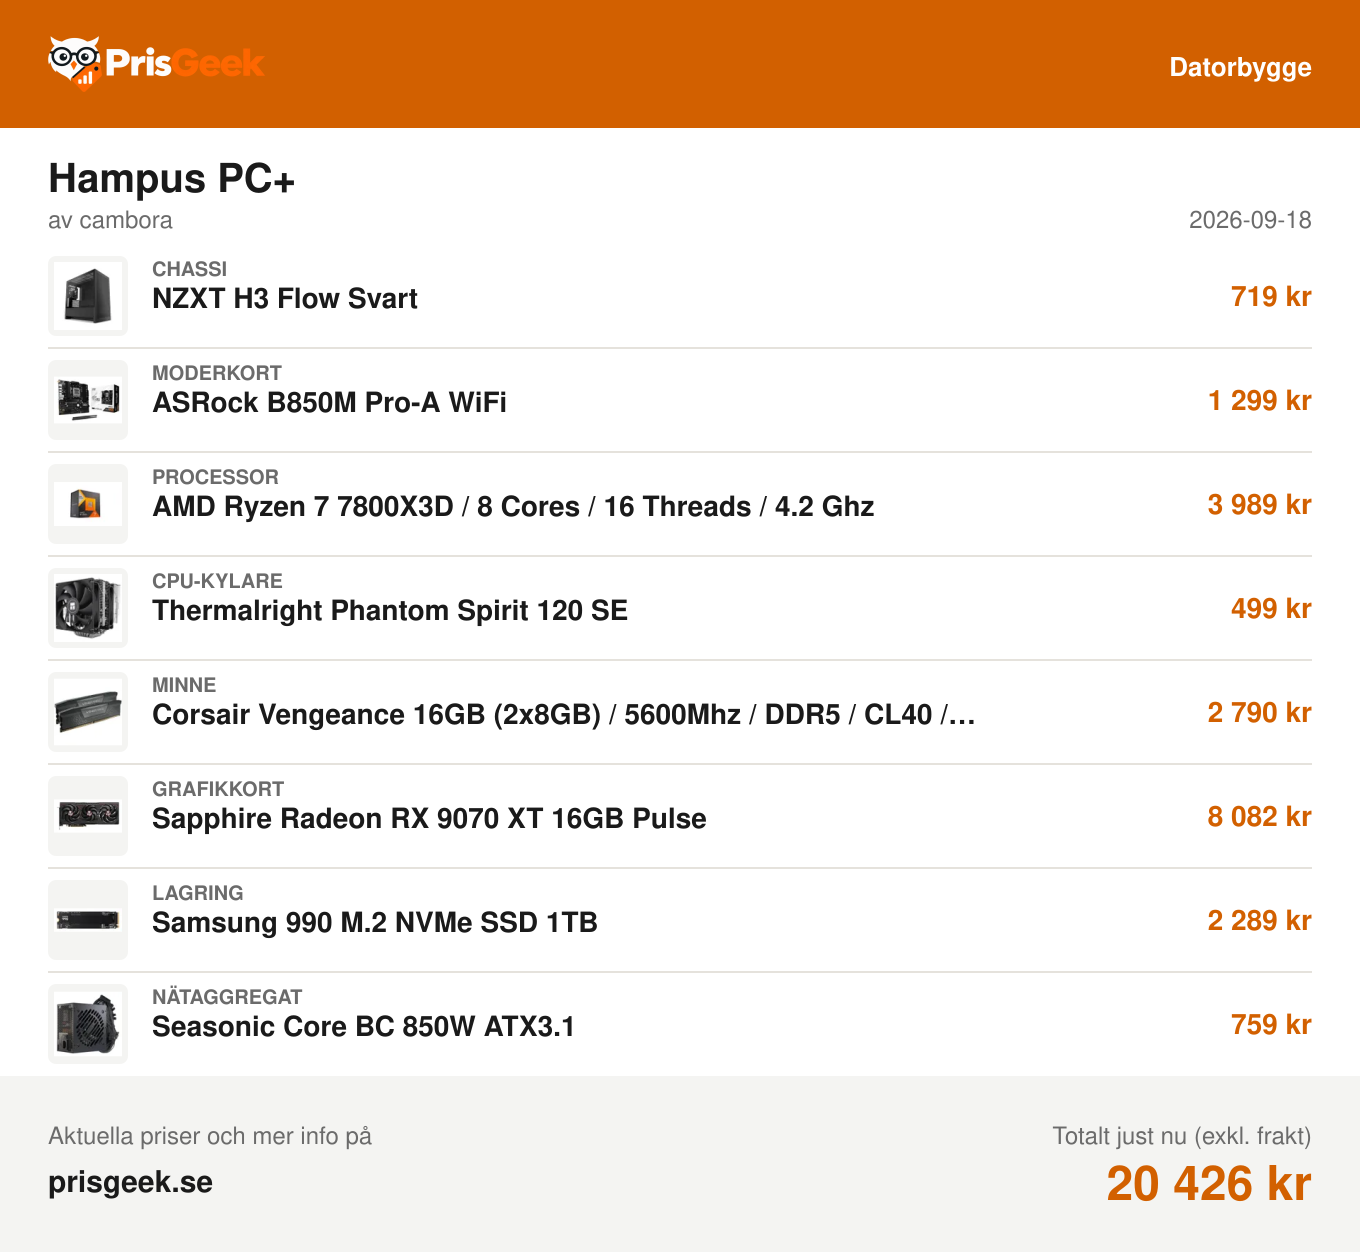The width and height of the screenshot is (1360, 1252).
Task: Click the 2 289 kr storage price
Action: click(x=1259, y=920)
